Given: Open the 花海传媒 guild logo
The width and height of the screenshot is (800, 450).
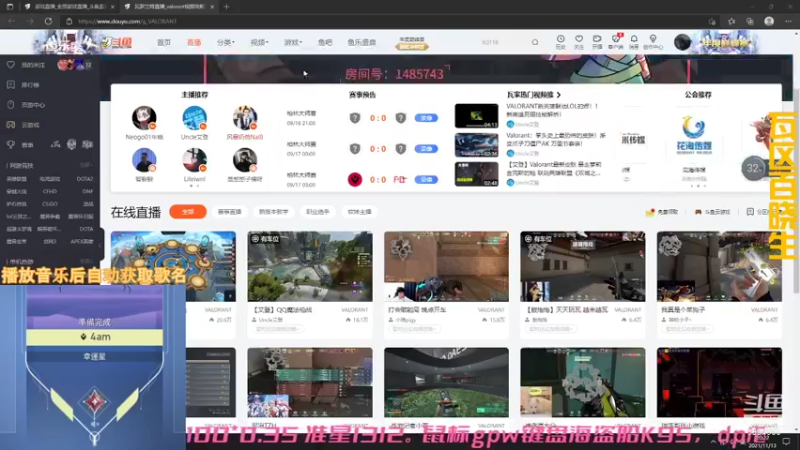Looking at the screenshot, I should 693,136.
